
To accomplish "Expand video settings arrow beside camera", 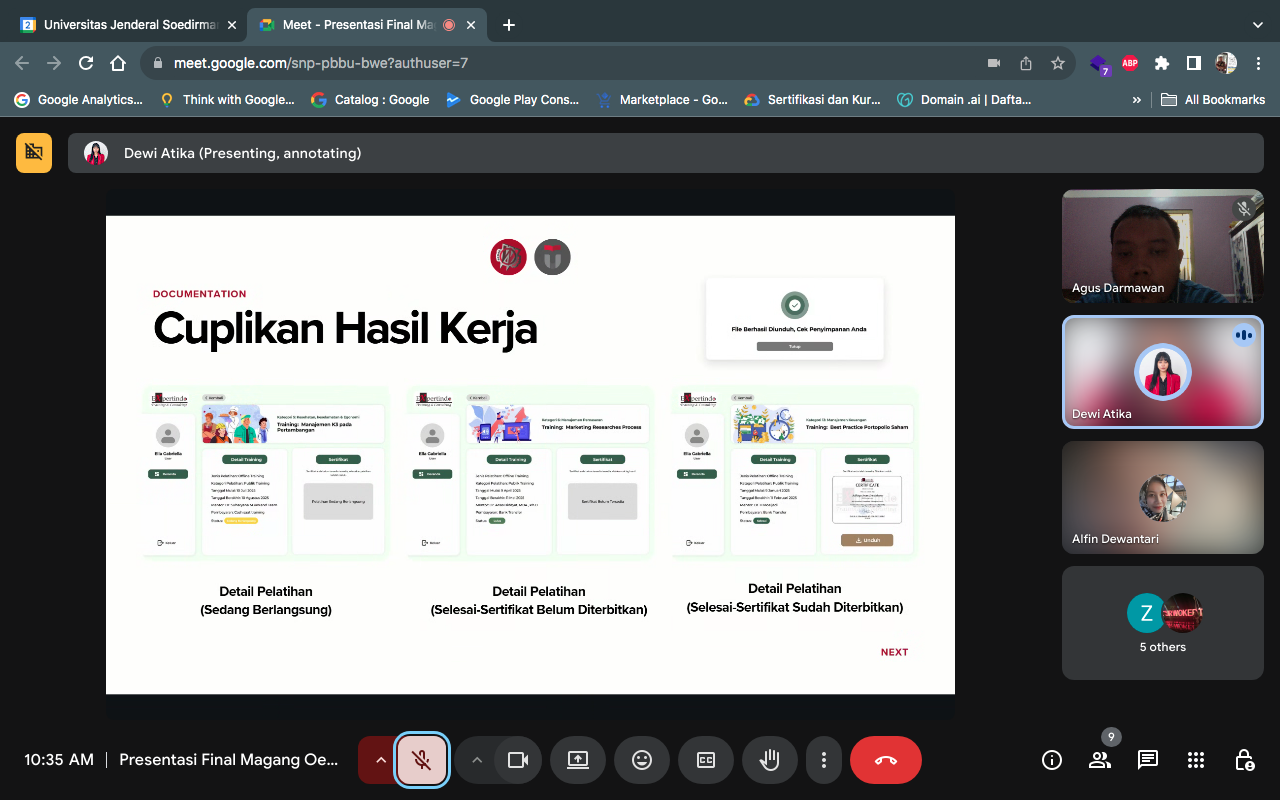I will [477, 760].
